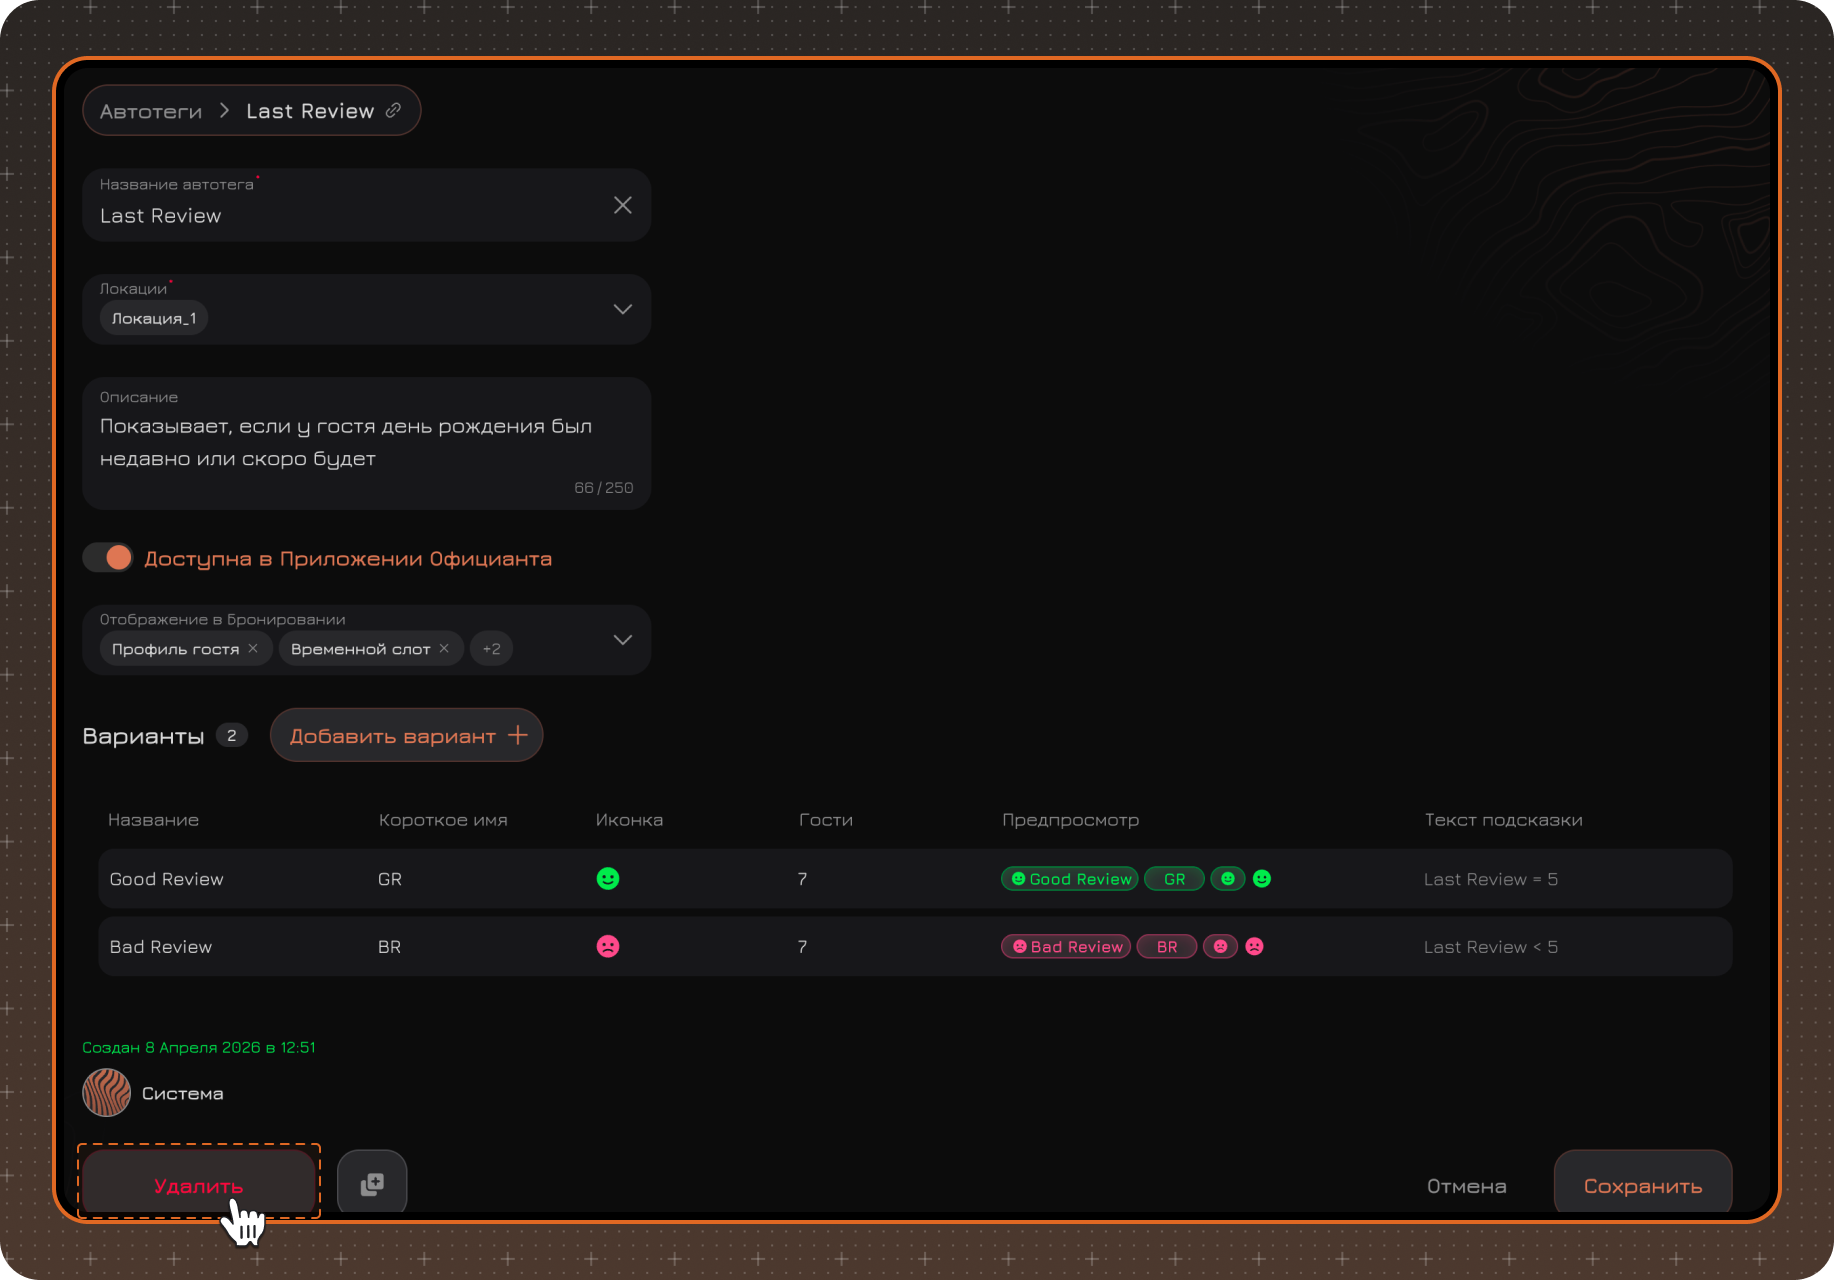The width and height of the screenshot is (1834, 1280).
Task: Click the Система user avatar
Action: [106, 1093]
